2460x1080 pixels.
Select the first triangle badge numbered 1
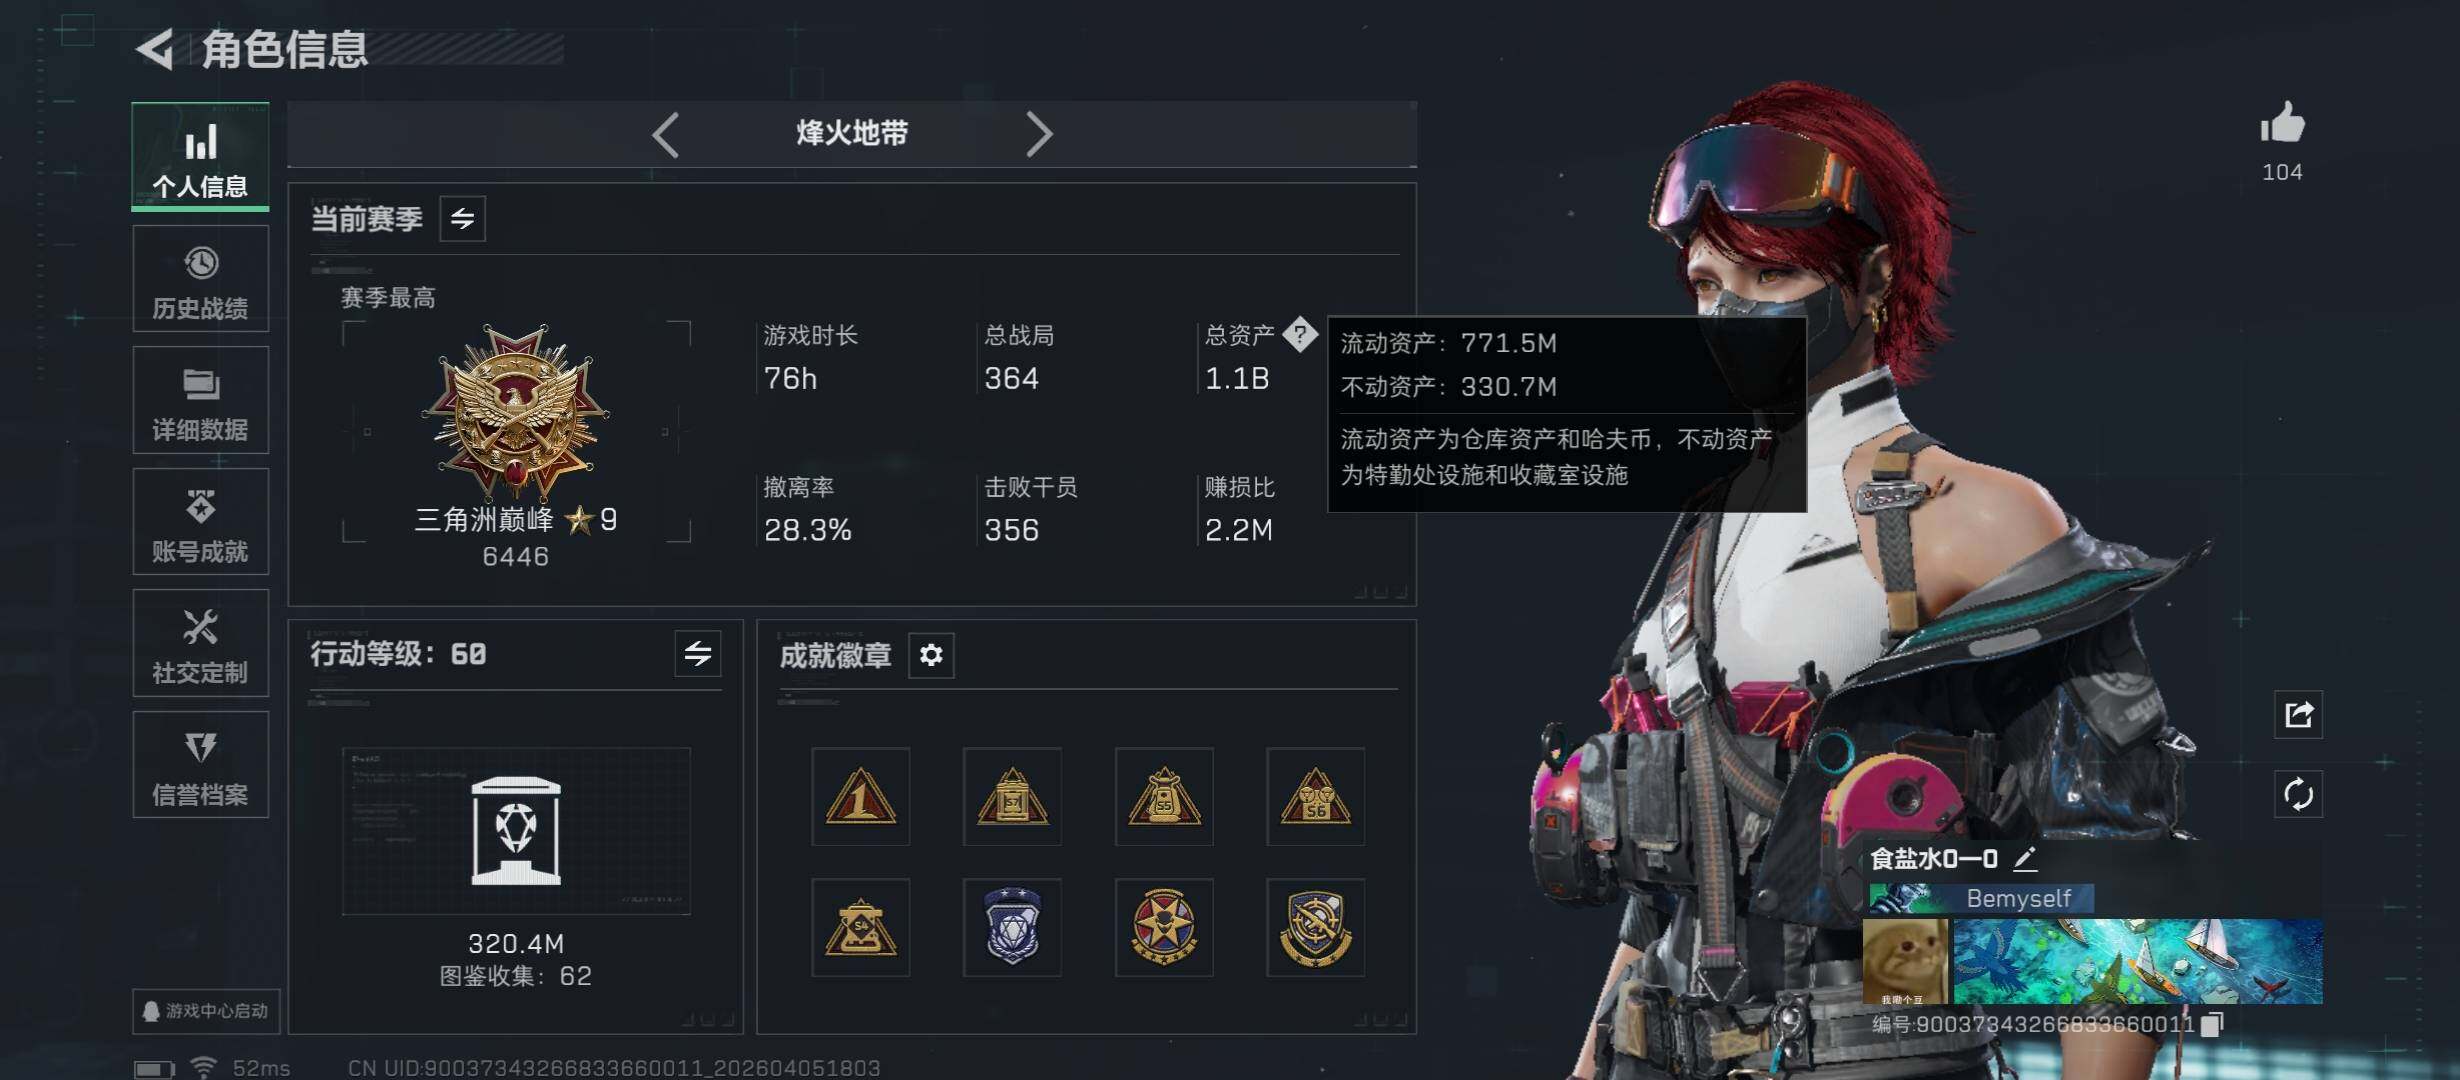click(860, 797)
